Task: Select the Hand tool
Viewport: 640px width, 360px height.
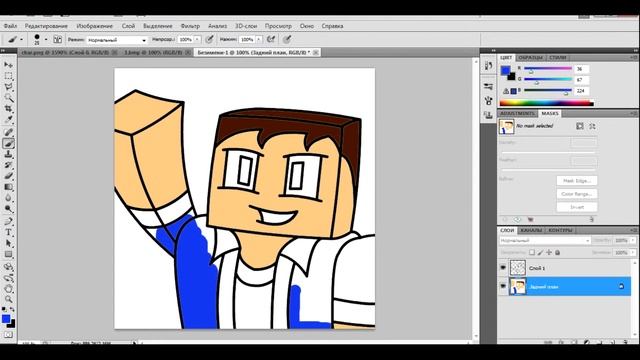Action: point(8,289)
